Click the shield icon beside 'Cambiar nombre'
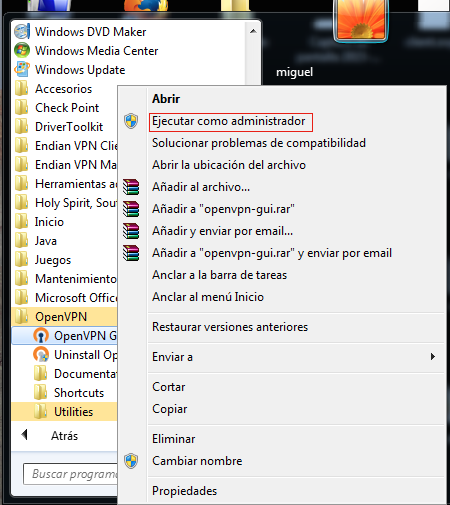The image size is (450, 505). (x=131, y=461)
